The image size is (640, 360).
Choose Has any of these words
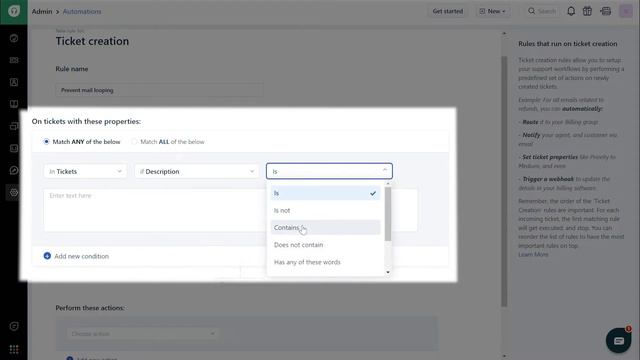tap(325, 262)
